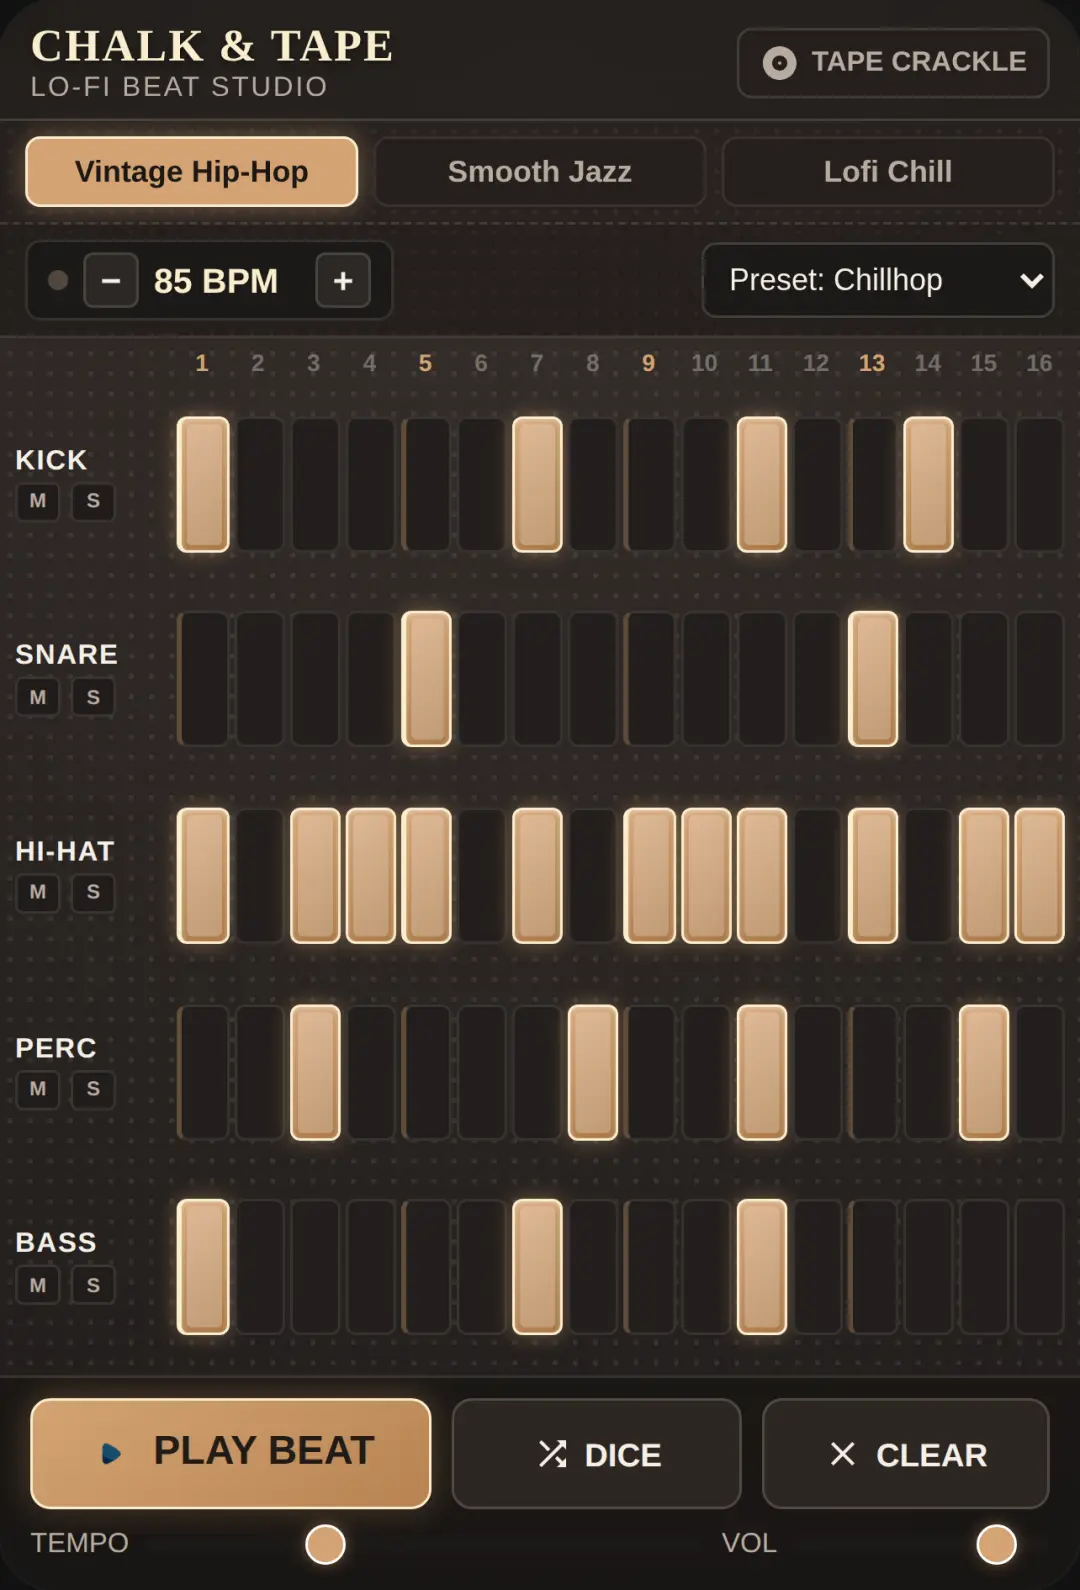Randomize pattern with Dice button
The width and height of the screenshot is (1080, 1590).
(597, 1454)
